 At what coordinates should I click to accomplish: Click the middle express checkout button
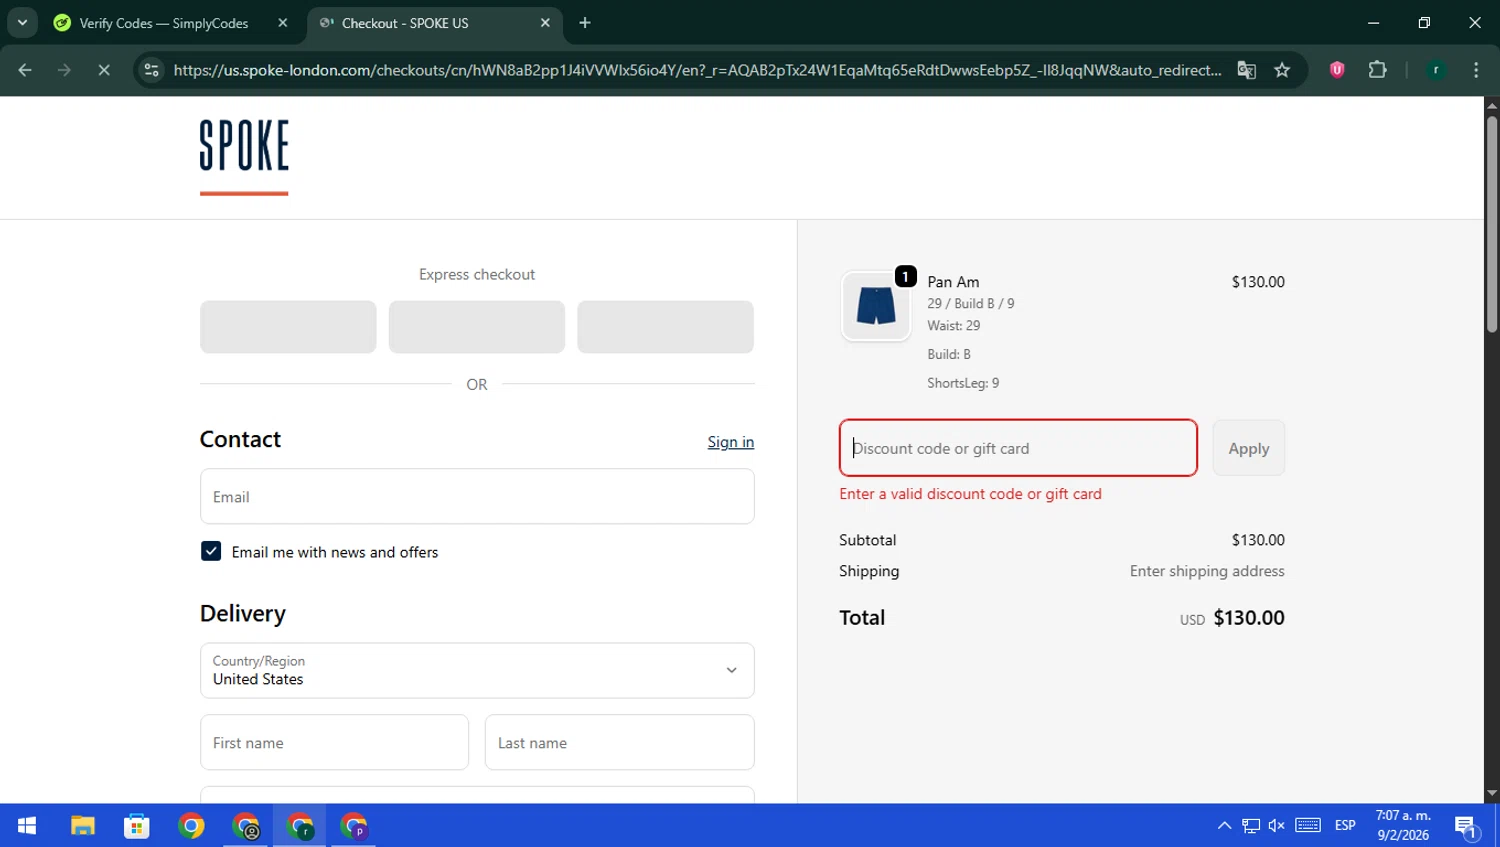(477, 327)
